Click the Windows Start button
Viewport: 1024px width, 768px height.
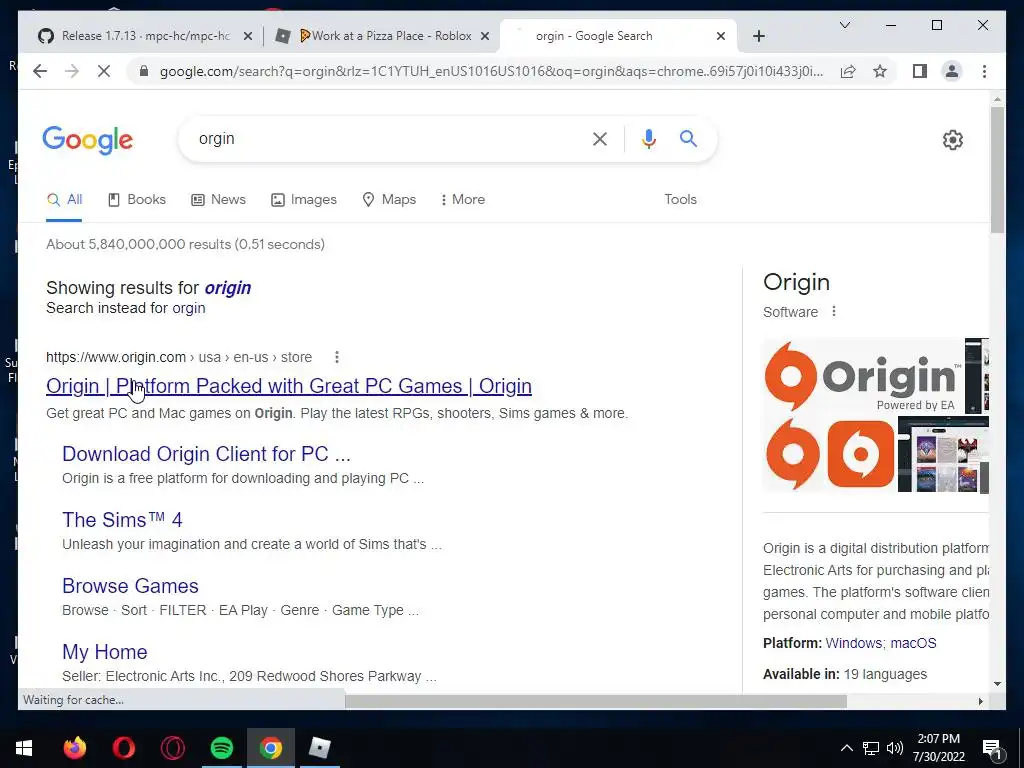coord(24,748)
